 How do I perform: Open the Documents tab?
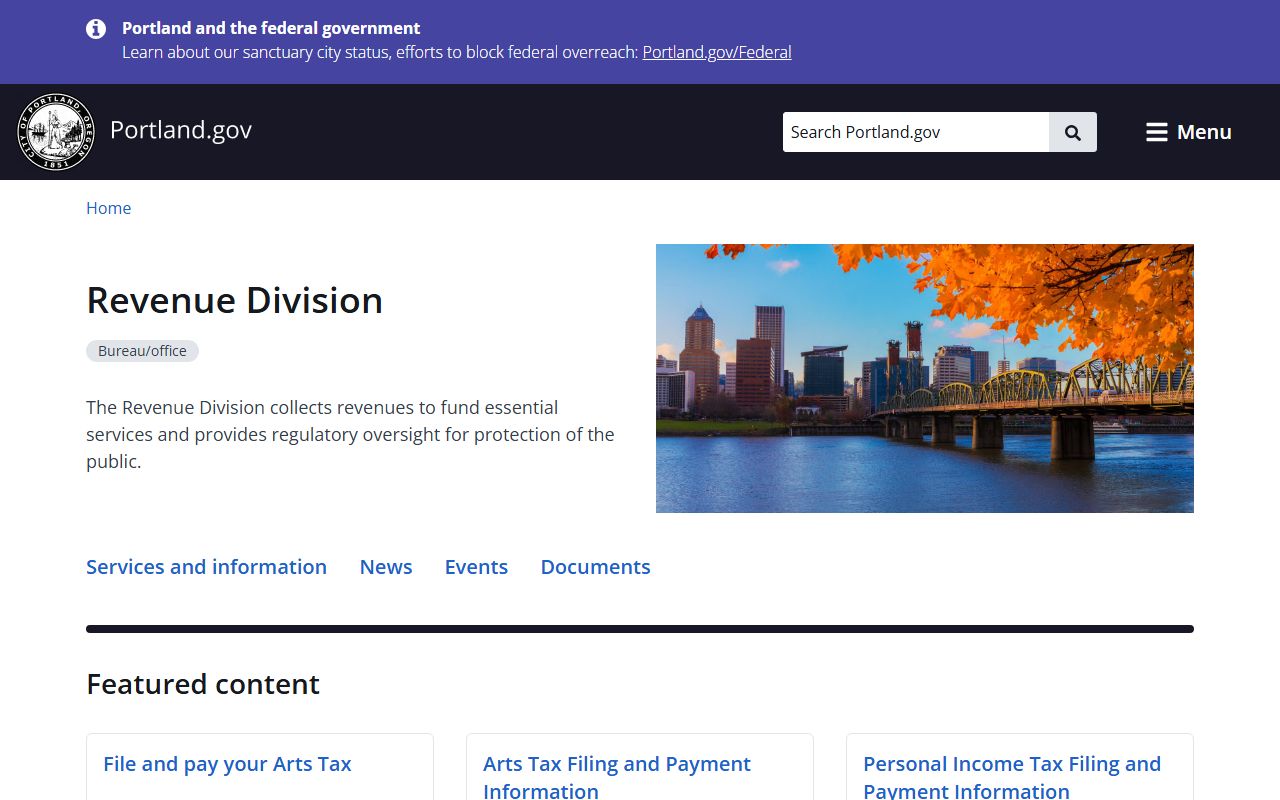(596, 567)
